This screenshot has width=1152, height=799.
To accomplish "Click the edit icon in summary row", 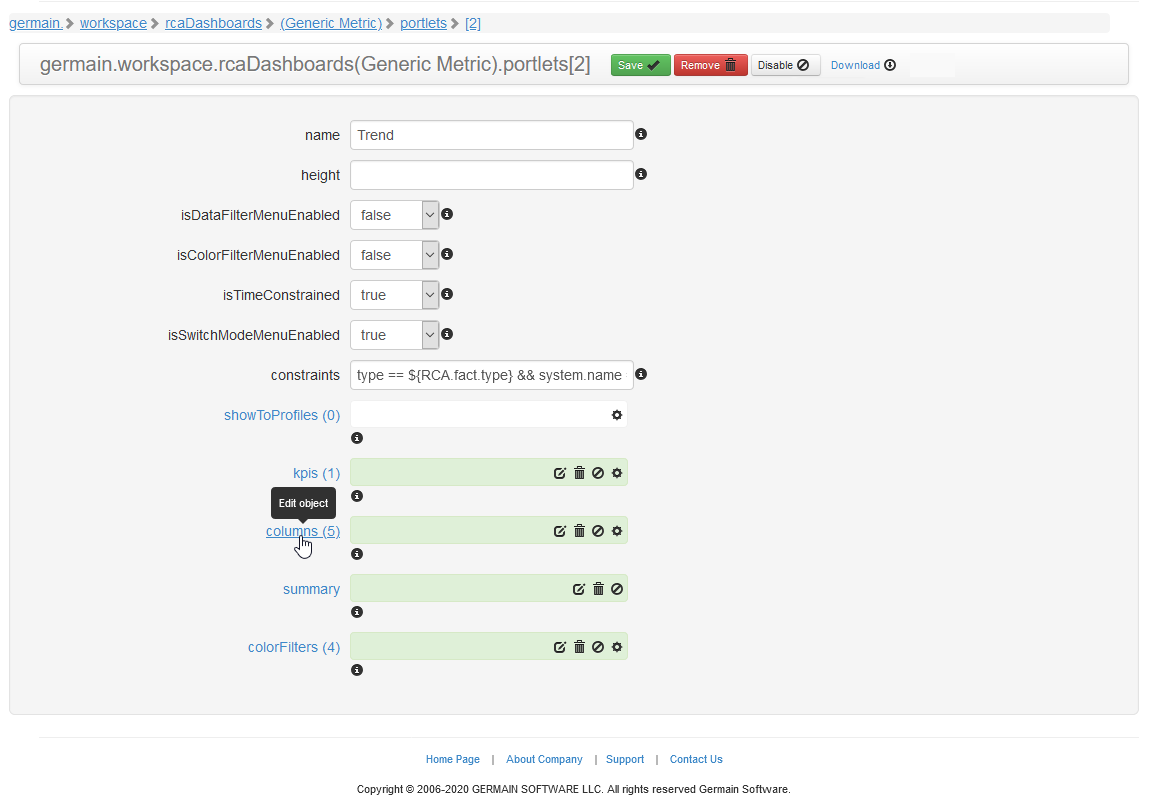I will pyautogui.click(x=579, y=589).
